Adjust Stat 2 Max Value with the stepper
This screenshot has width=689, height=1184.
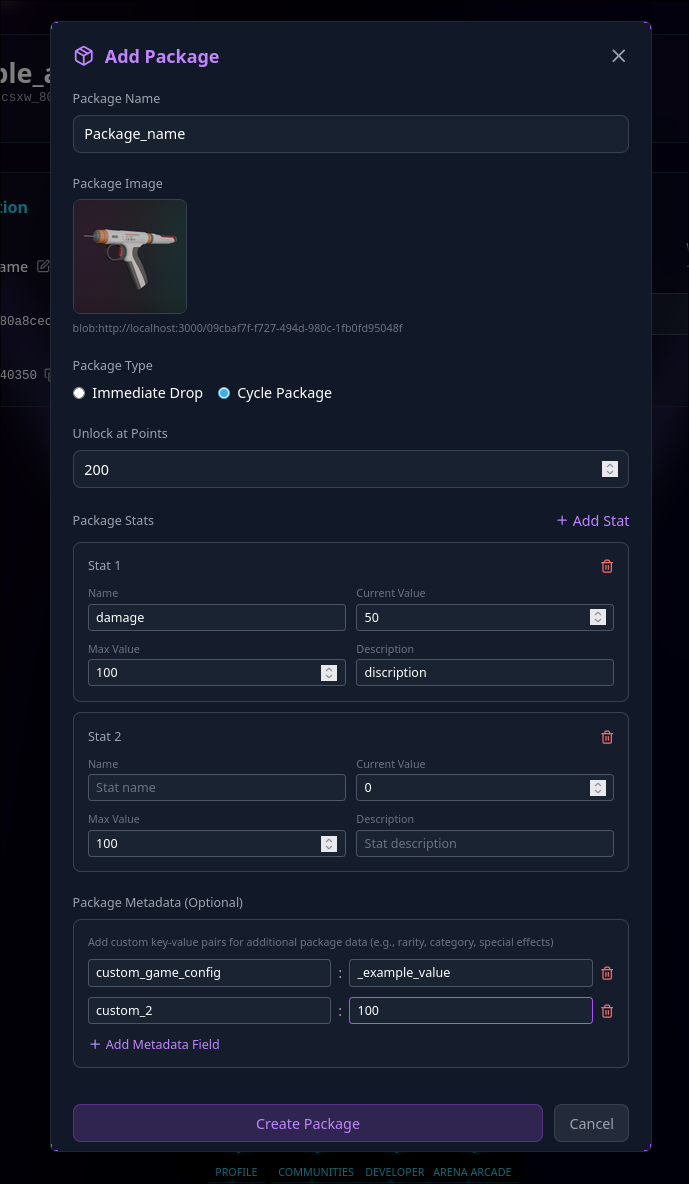[329, 843]
